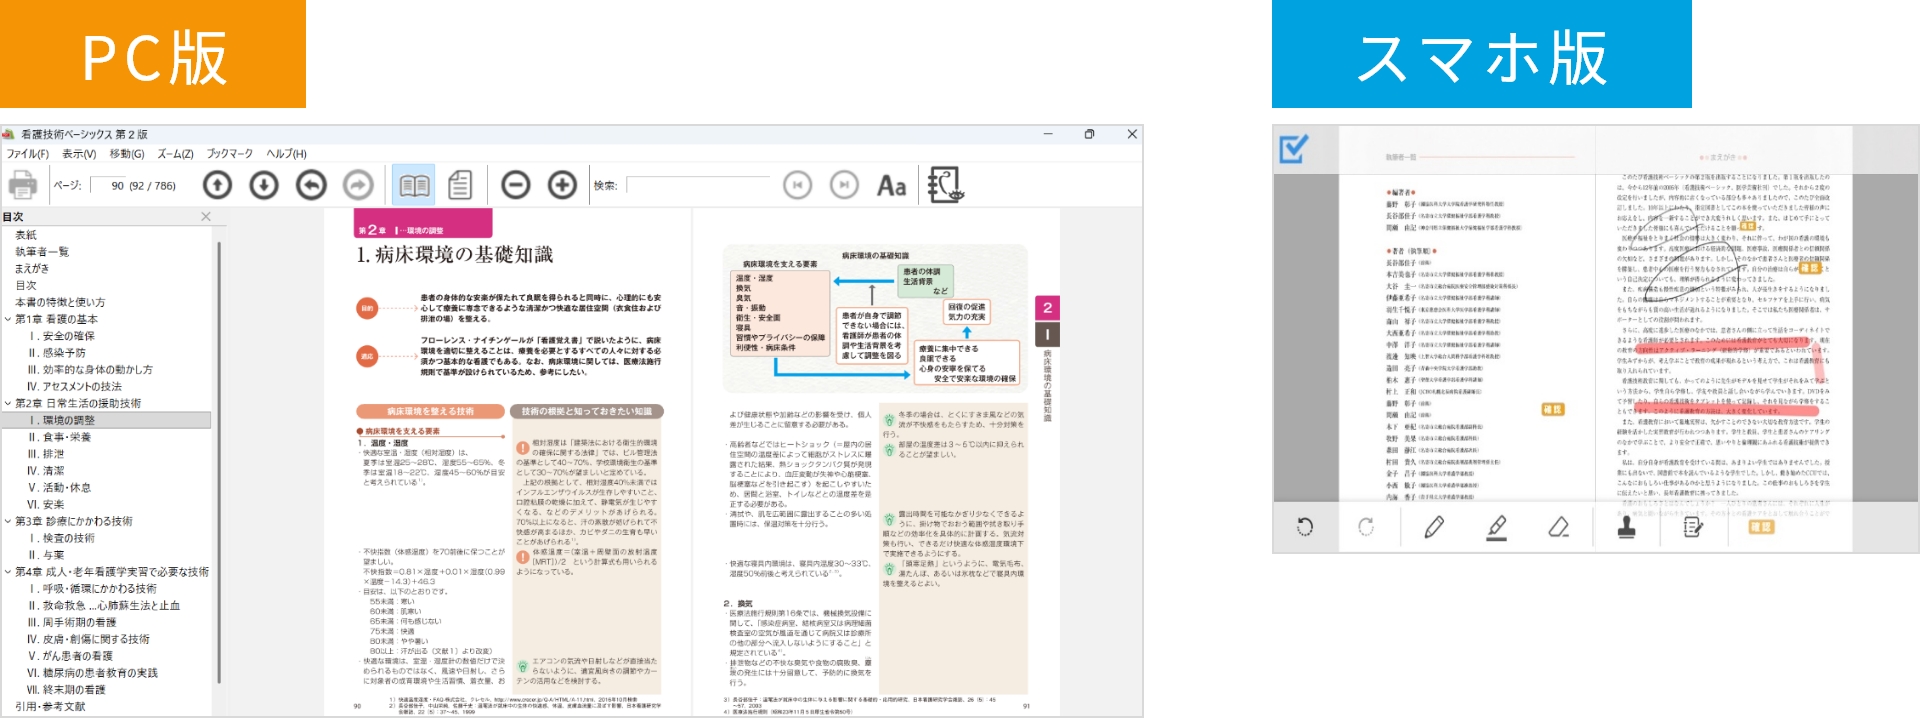Select 表紙 in the table of contents
Viewport: 1920px width, 718px height.
26,235
